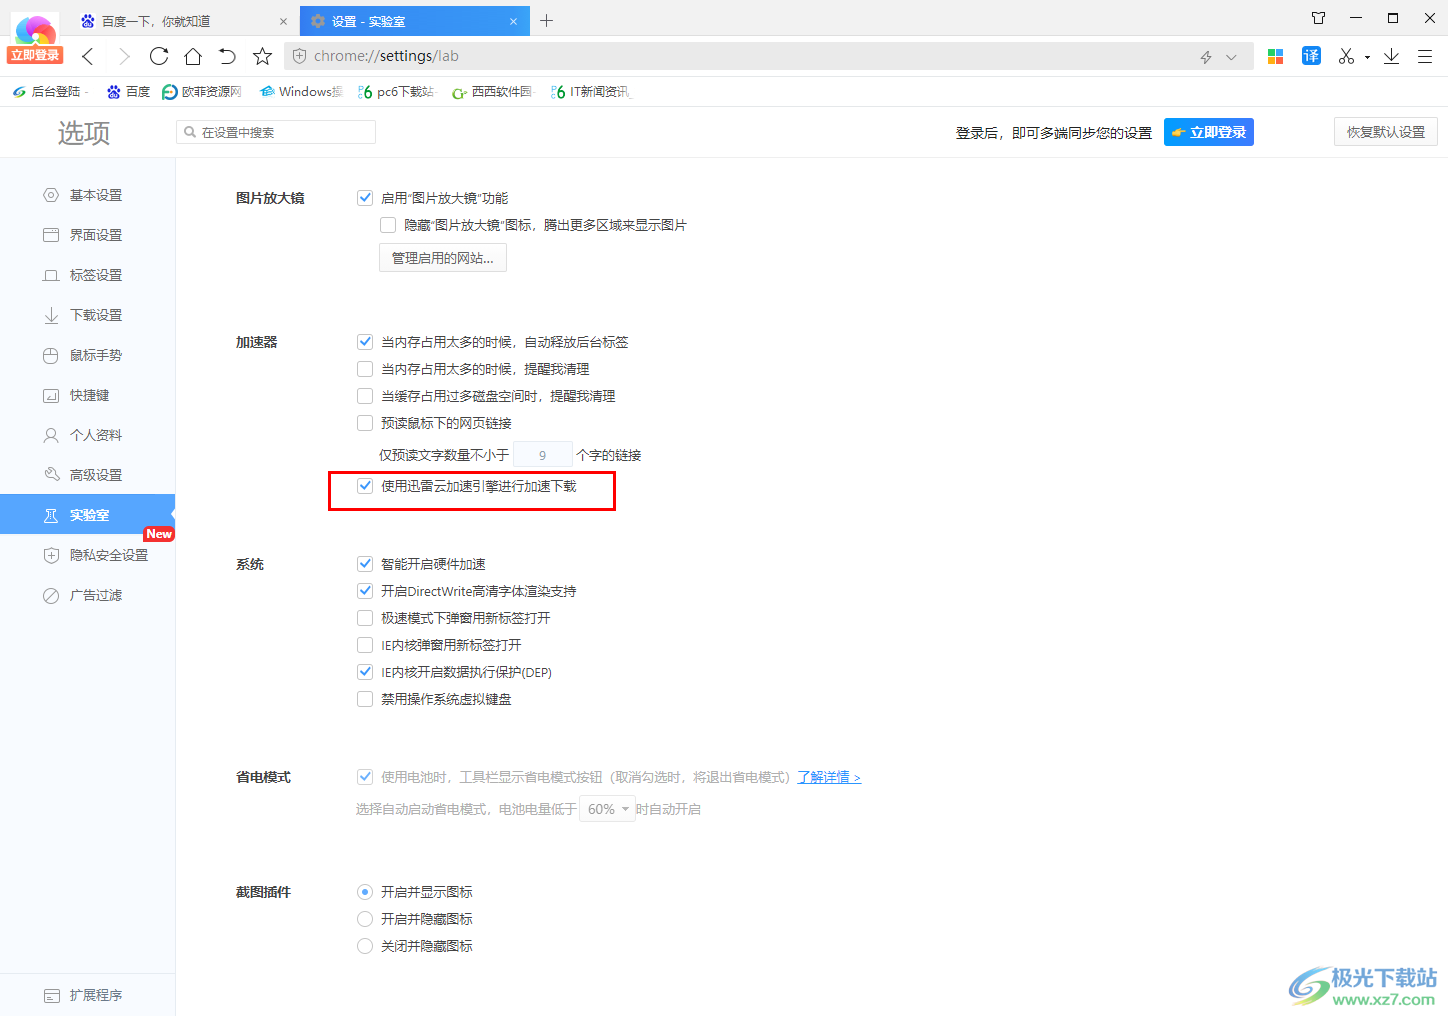This screenshot has height=1016, width=1448.
Task: Open the IT新闻资讯 bookmark
Action: click(x=590, y=91)
